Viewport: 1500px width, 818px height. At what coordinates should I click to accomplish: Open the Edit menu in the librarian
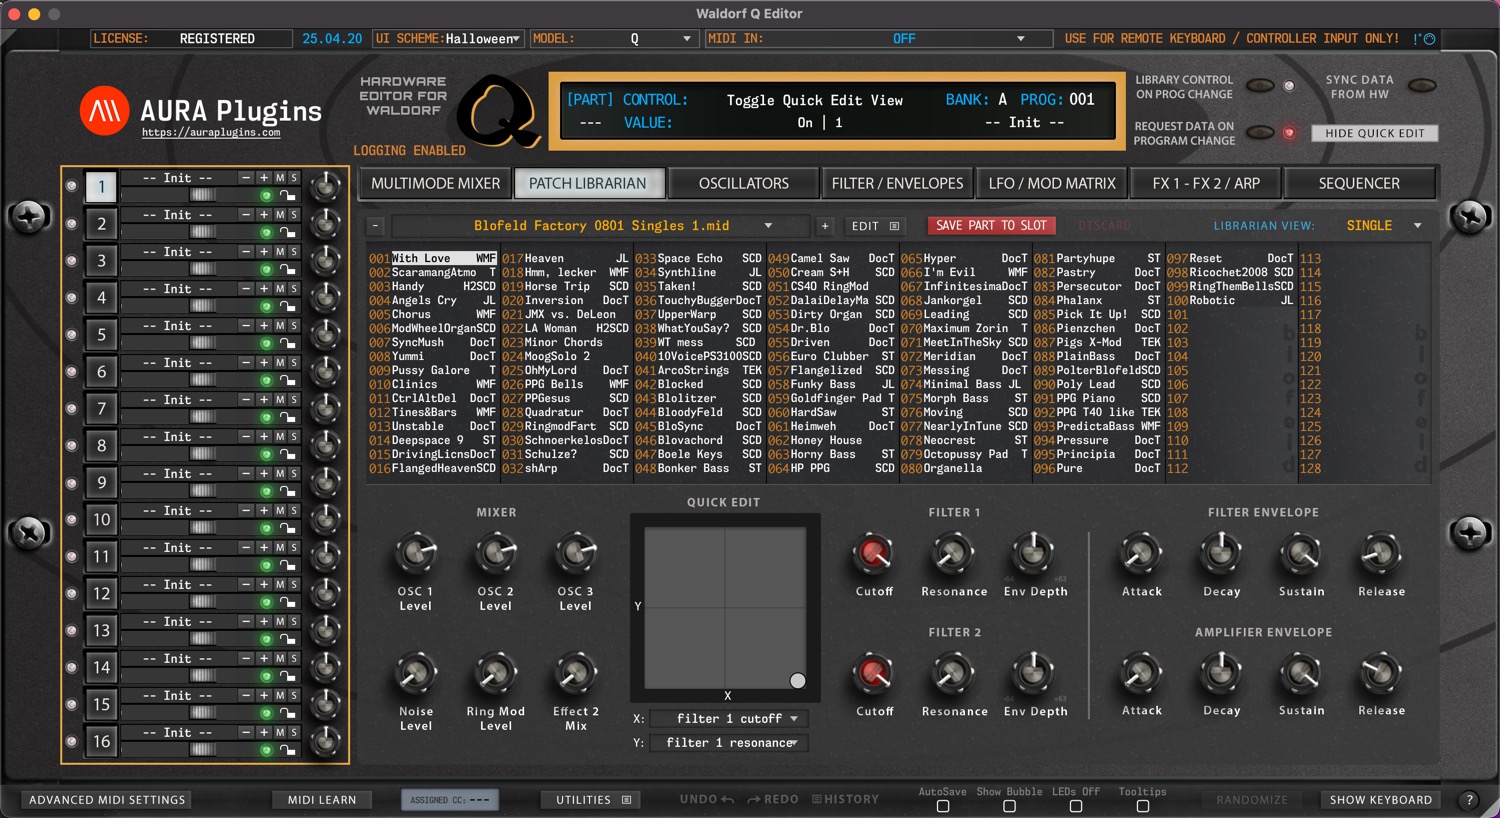(x=876, y=226)
